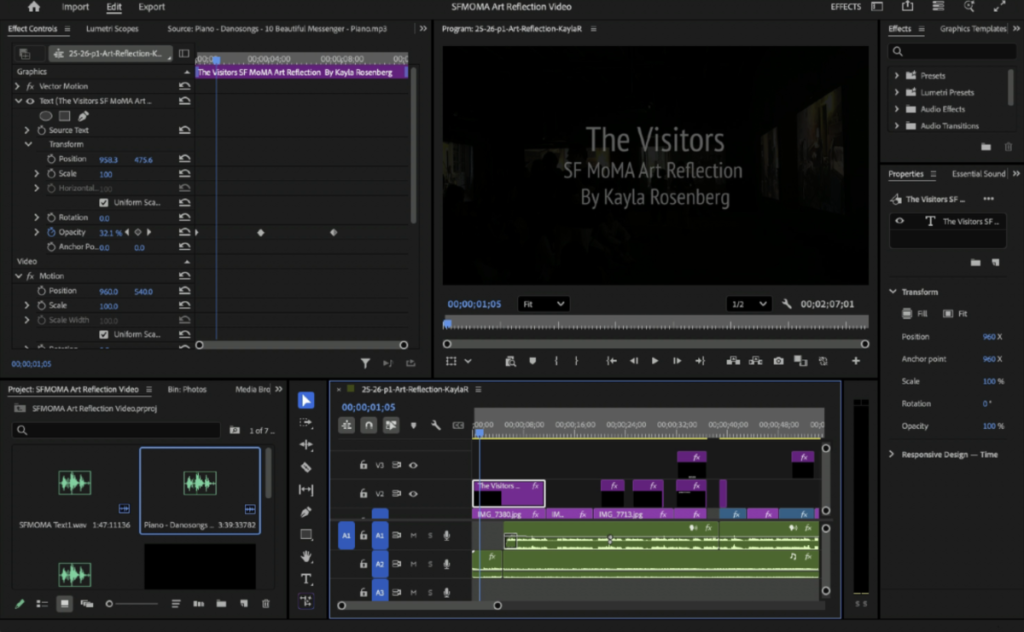
Task: Expand the Vector Motion effect
Action: [x=17, y=86]
